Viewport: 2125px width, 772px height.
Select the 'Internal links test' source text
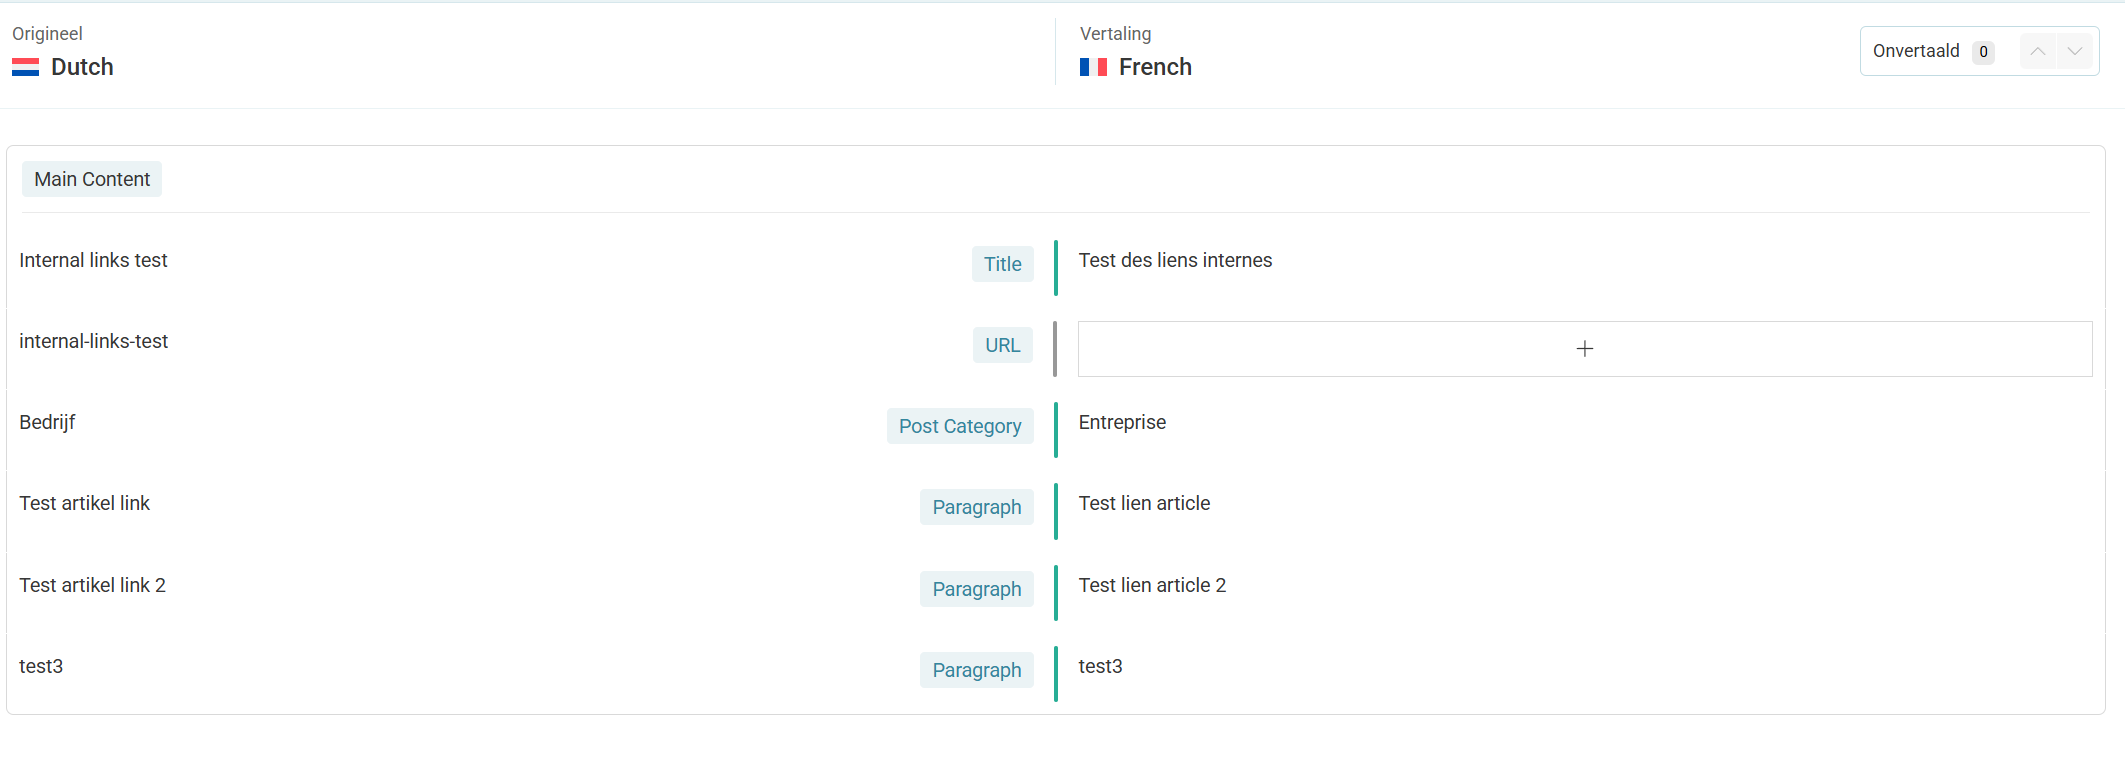click(93, 260)
